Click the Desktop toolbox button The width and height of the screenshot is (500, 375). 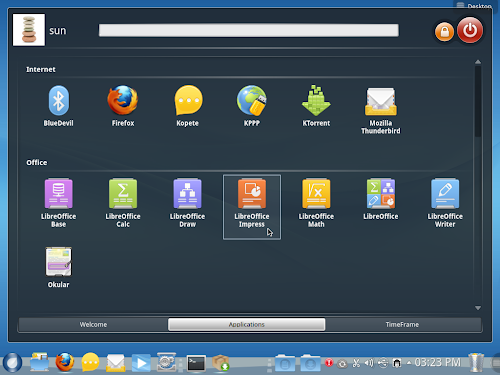pos(474,5)
